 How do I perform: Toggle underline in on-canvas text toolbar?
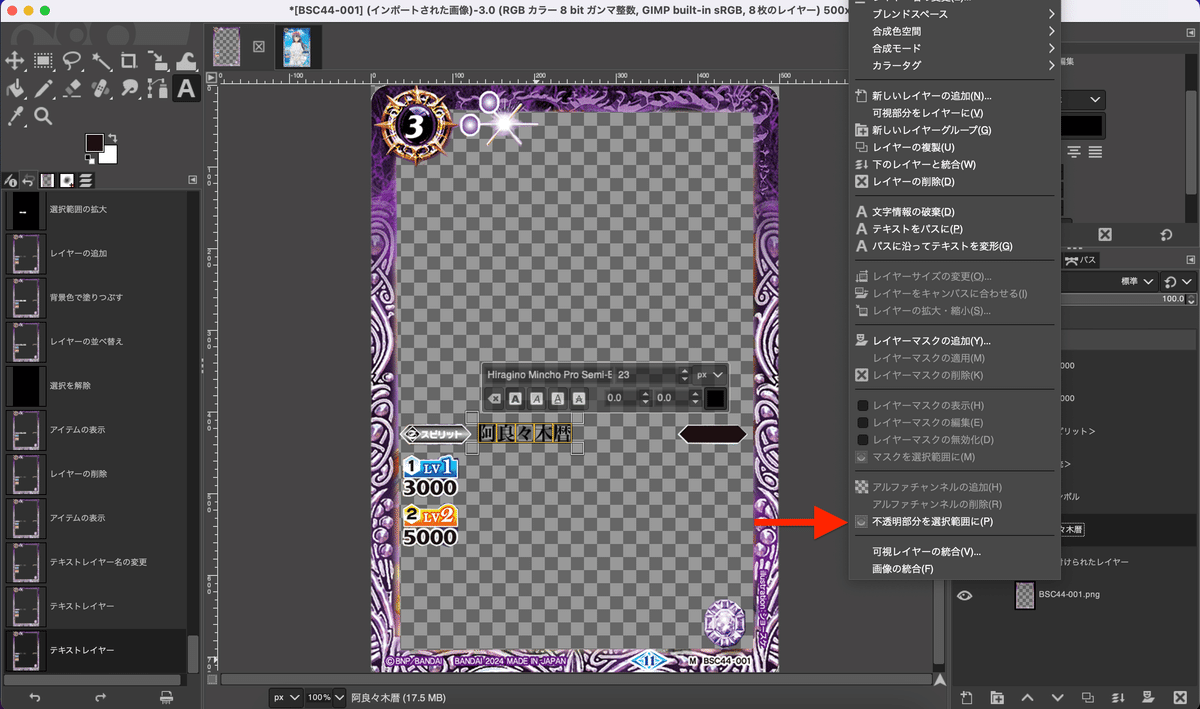557,398
